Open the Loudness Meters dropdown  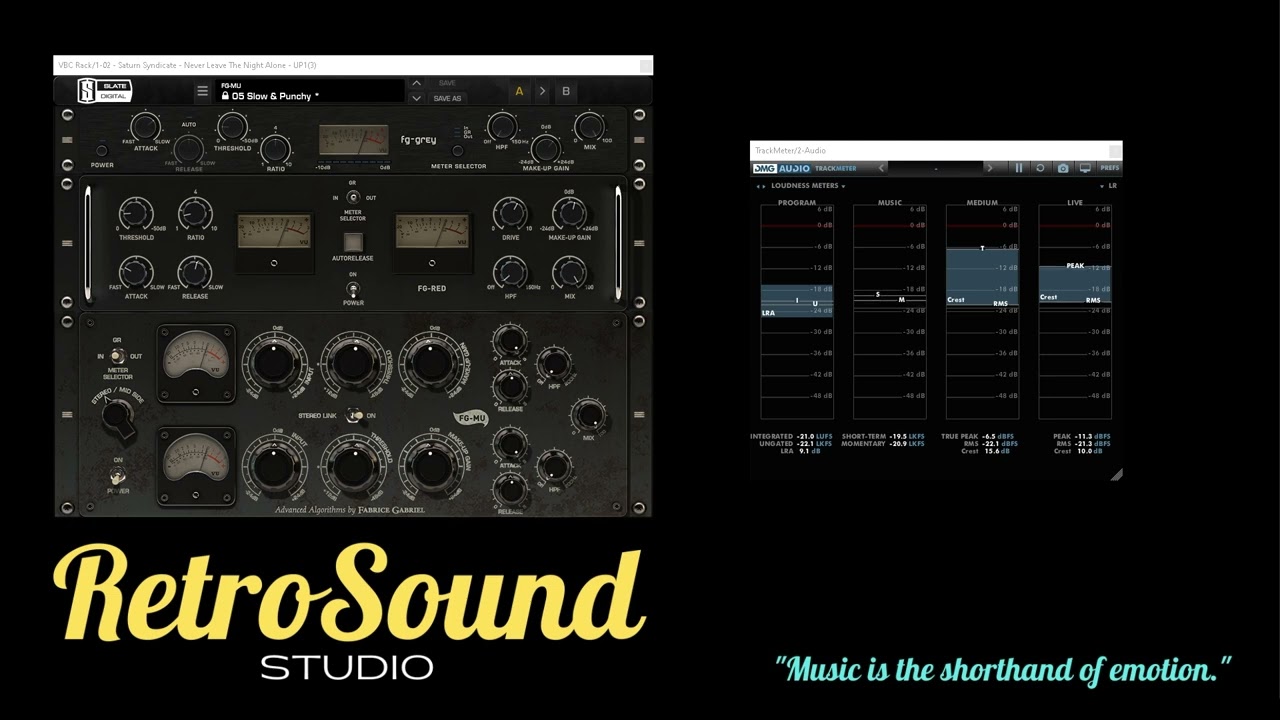click(x=809, y=186)
